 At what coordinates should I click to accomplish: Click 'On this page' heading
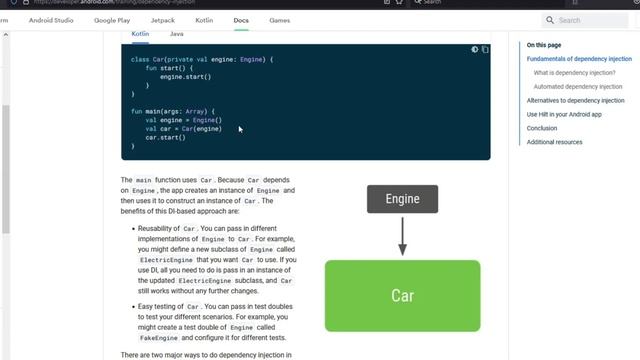pos(544,45)
